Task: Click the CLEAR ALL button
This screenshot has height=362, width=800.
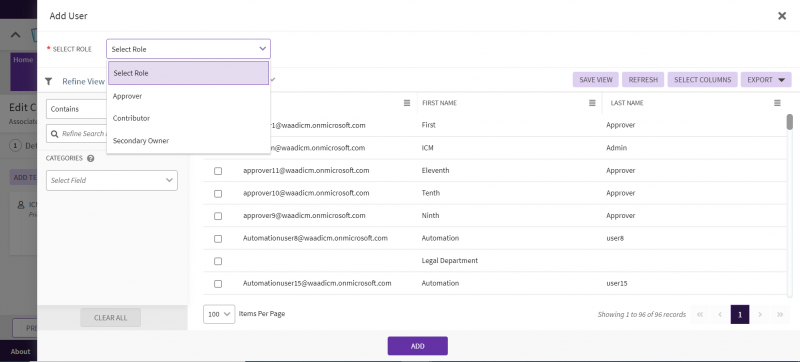Action: (110, 318)
